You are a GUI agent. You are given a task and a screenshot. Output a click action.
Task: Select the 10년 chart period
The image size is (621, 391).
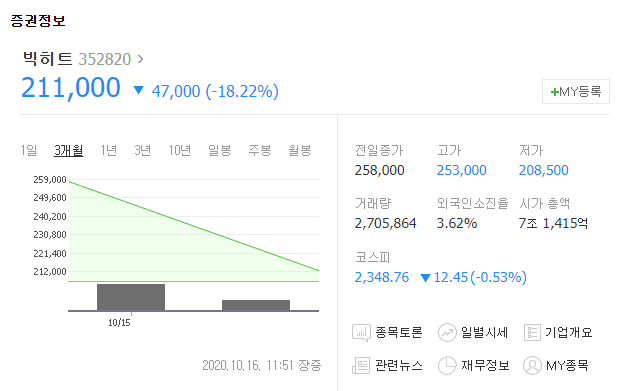(x=180, y=151)
